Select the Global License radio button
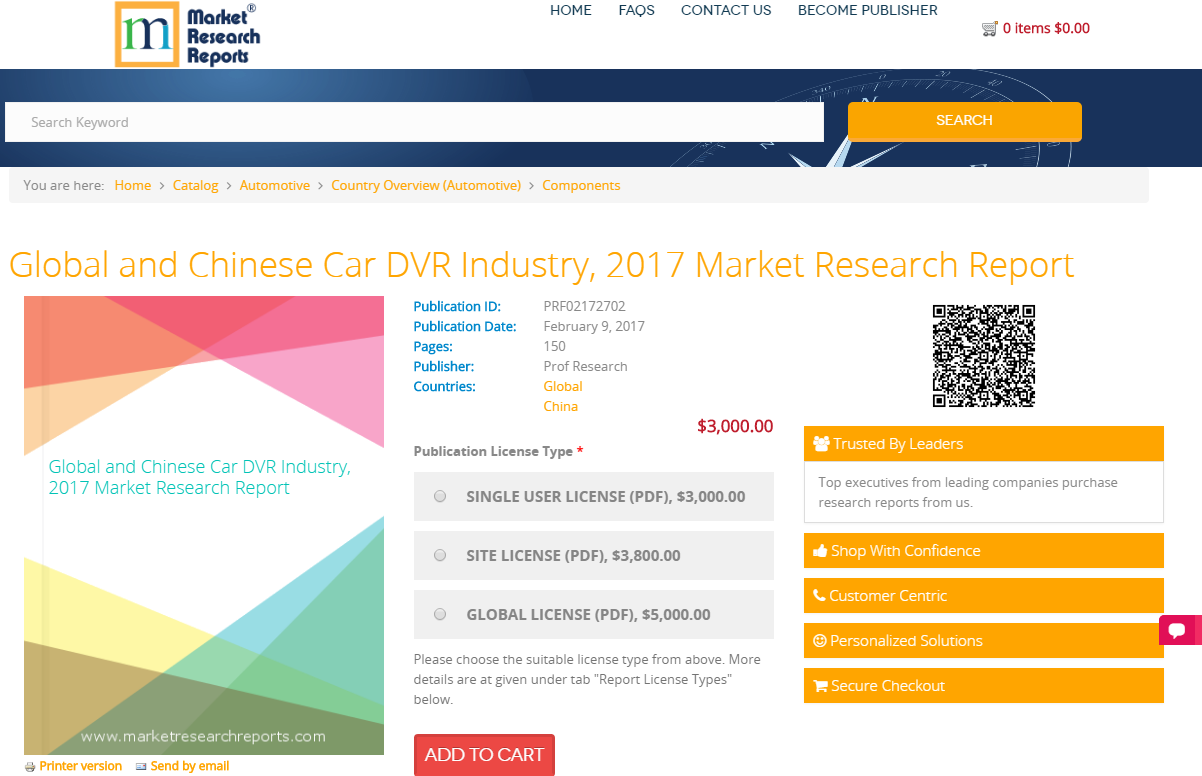Viewport: 1202px width, 776px height. click(x=439, y=614)
